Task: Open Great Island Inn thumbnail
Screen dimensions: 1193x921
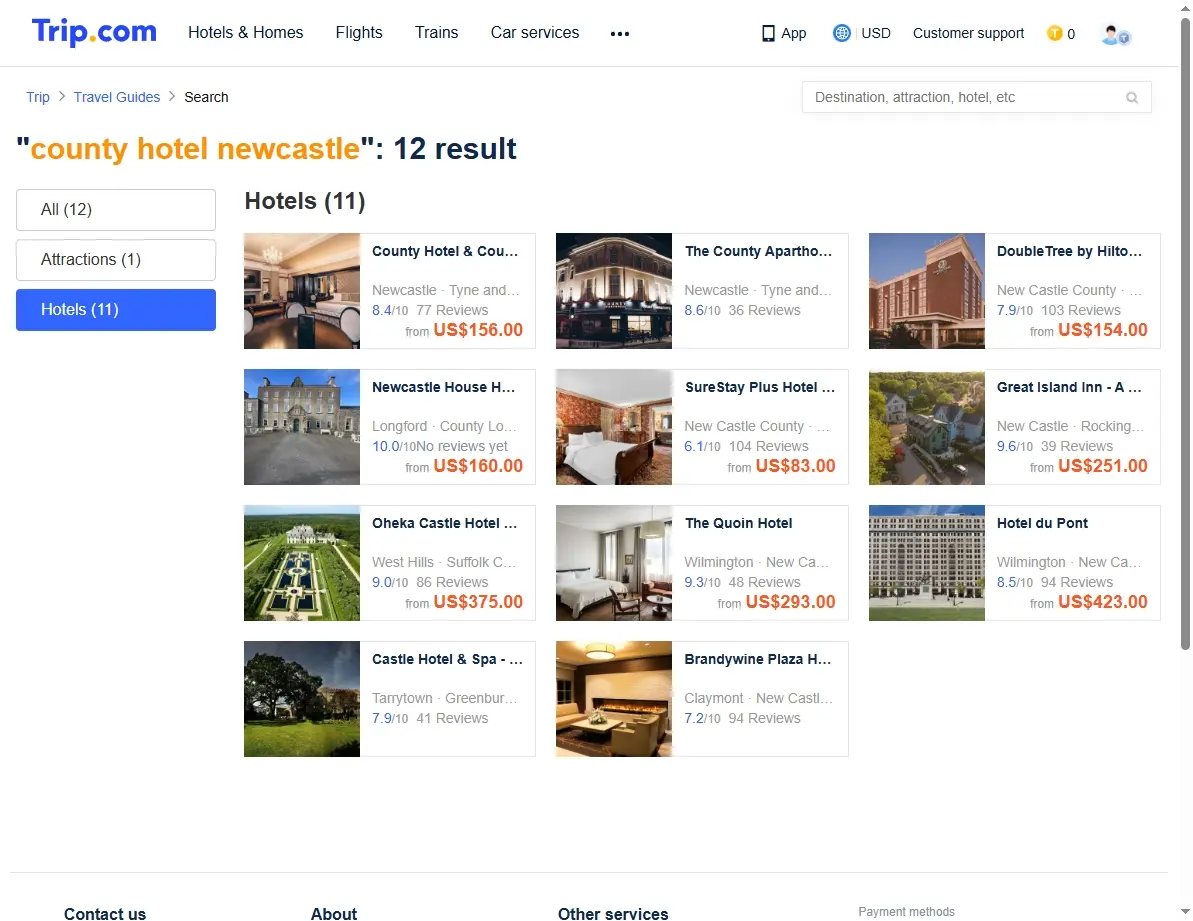Action: click(x=926, y=427)
